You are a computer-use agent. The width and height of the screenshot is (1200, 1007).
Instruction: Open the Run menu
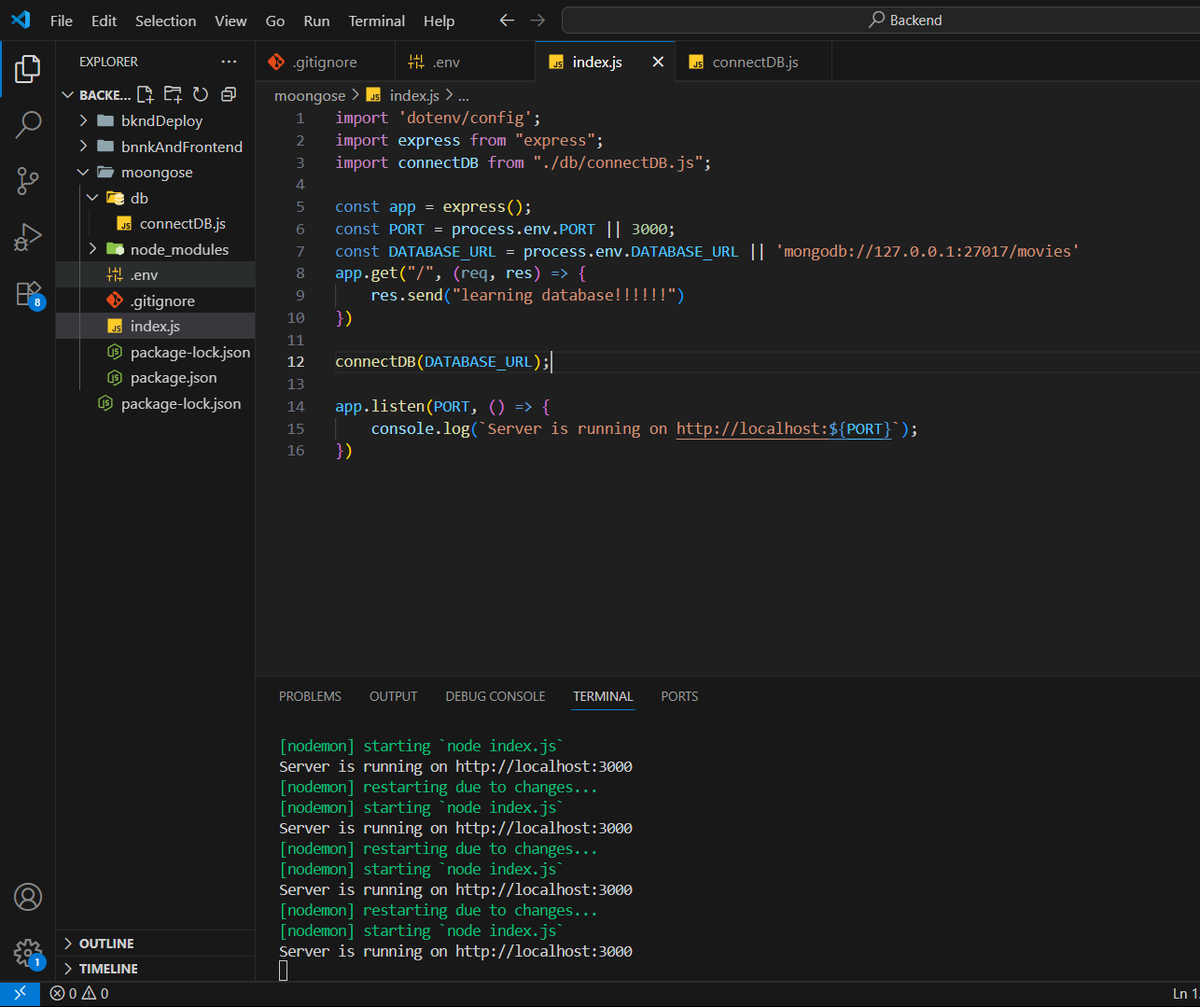click(x=316, y=20)
